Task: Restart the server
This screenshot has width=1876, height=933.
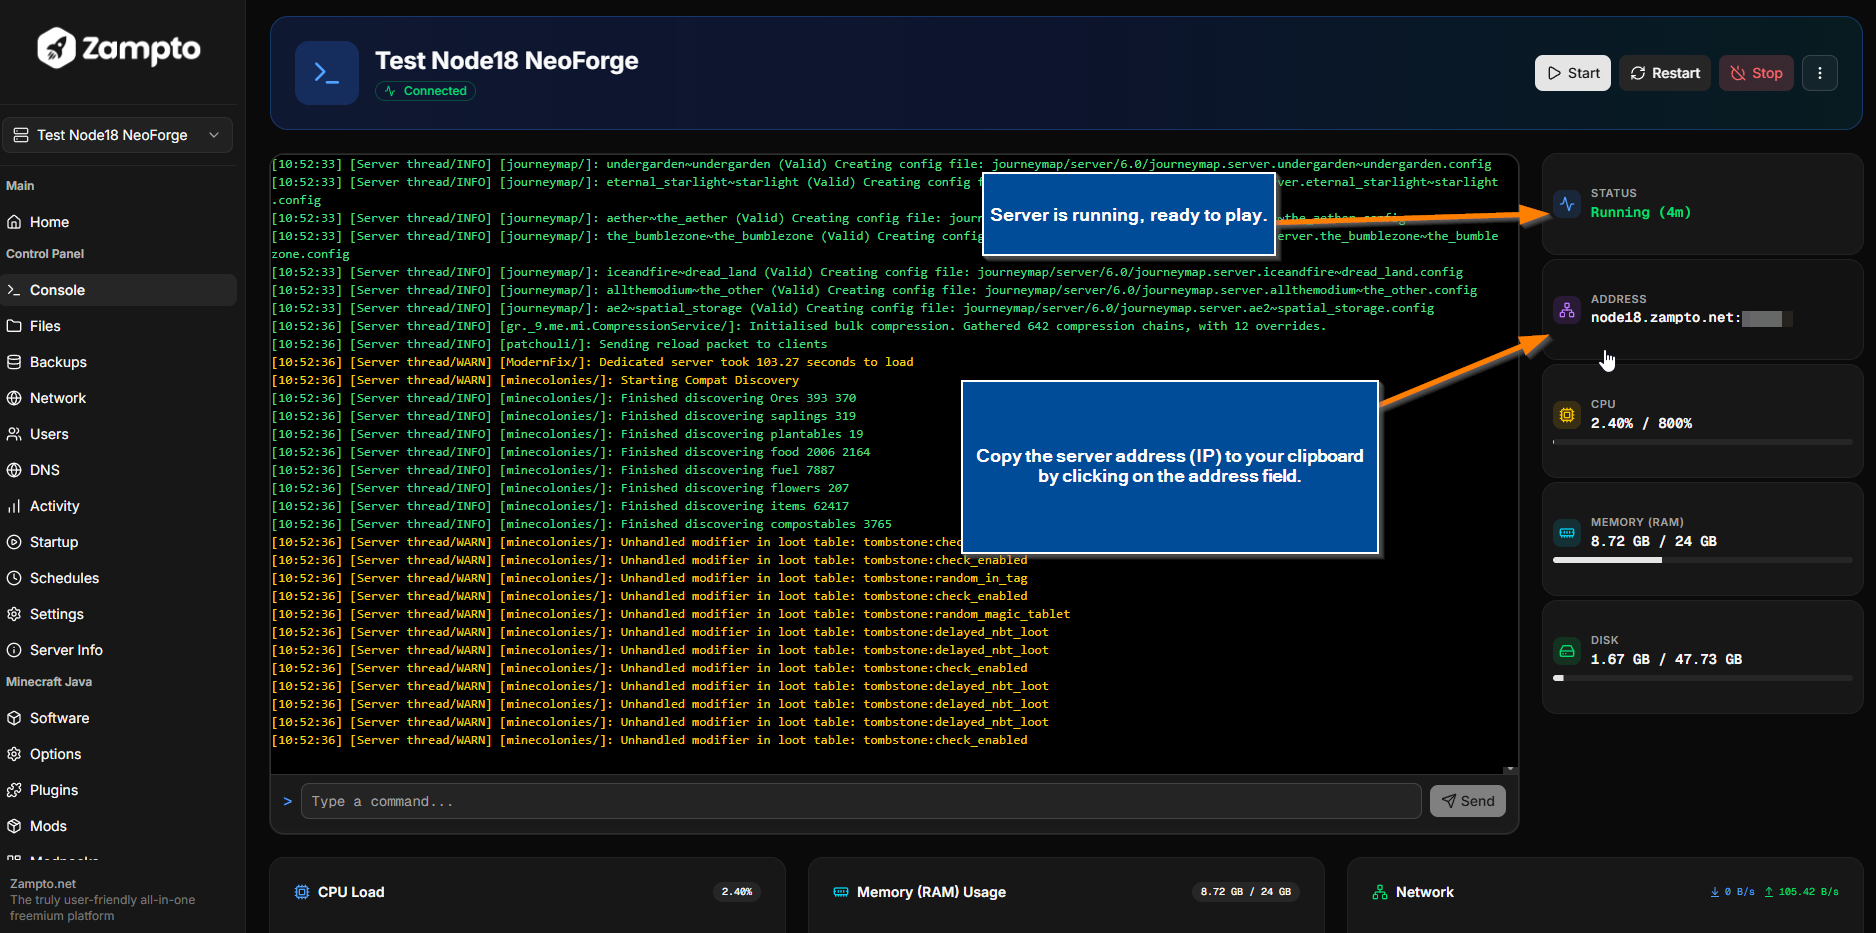Action: (x=1665, y=73)
